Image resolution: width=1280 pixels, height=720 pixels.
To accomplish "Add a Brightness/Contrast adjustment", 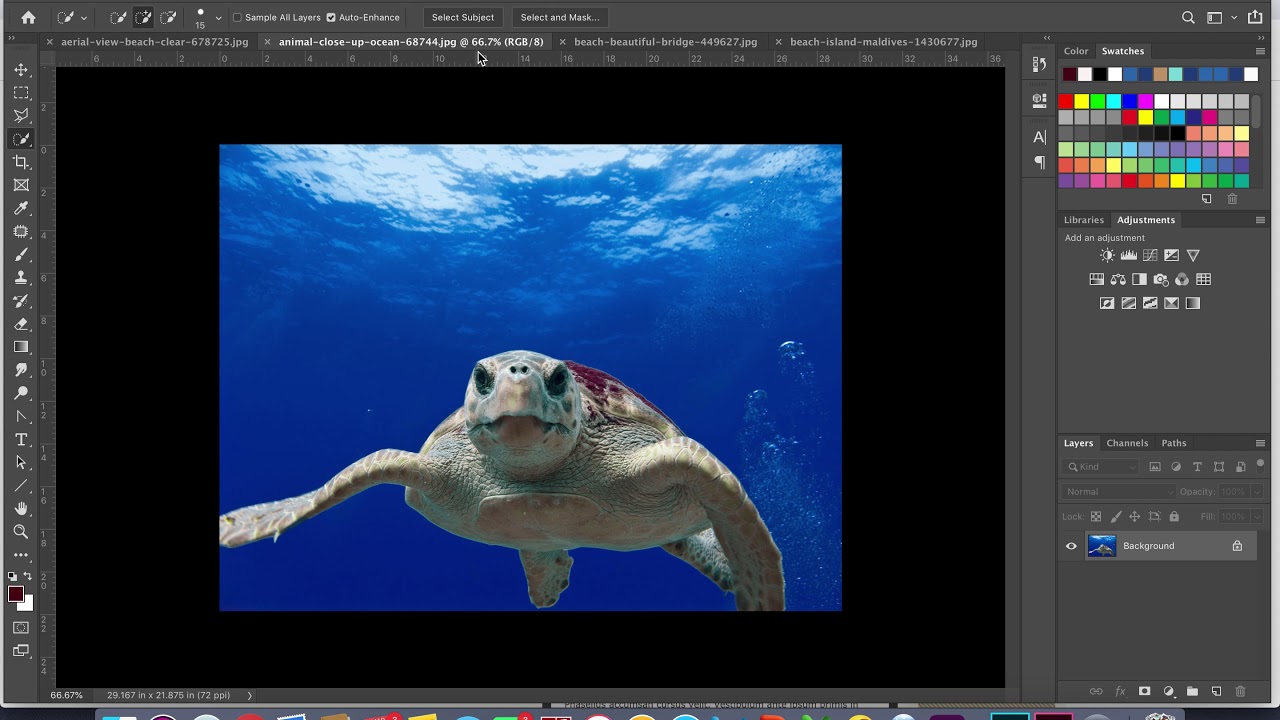I will (x=1107, y=256).
